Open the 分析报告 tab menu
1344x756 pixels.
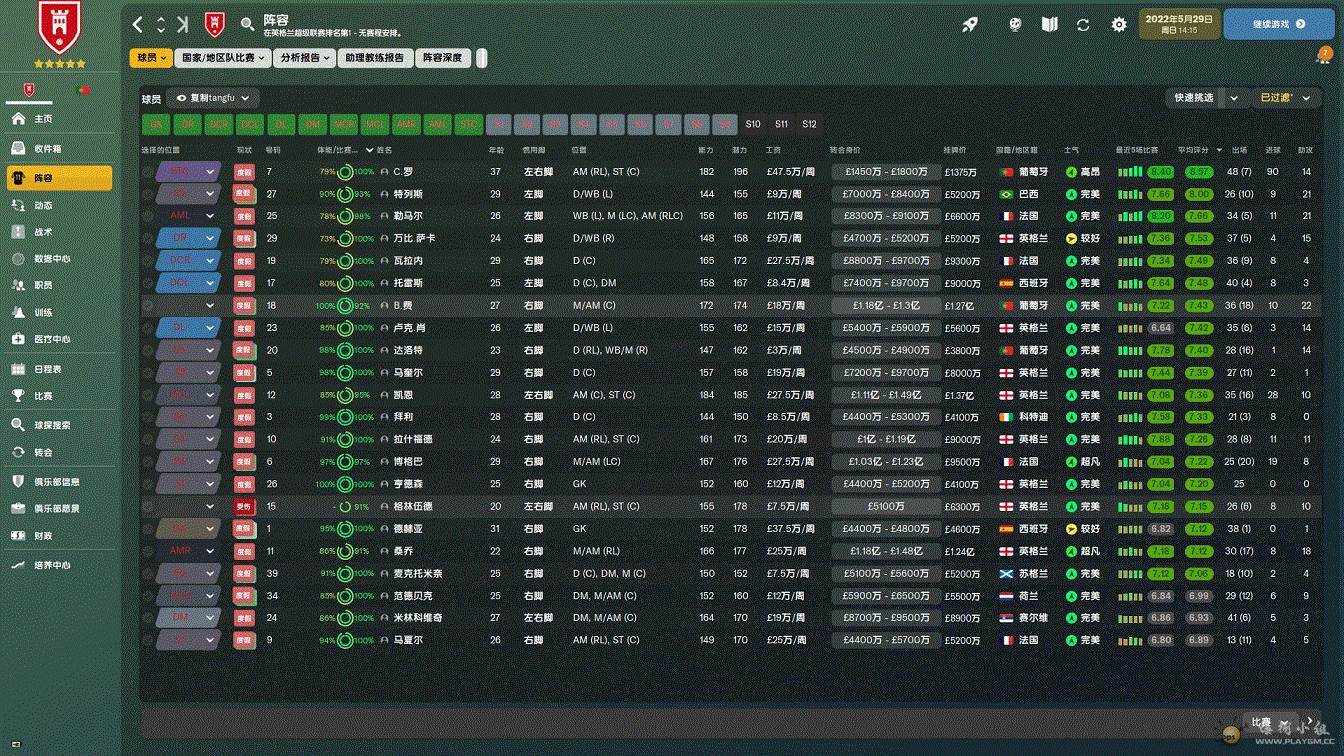(x=304, y=58)
